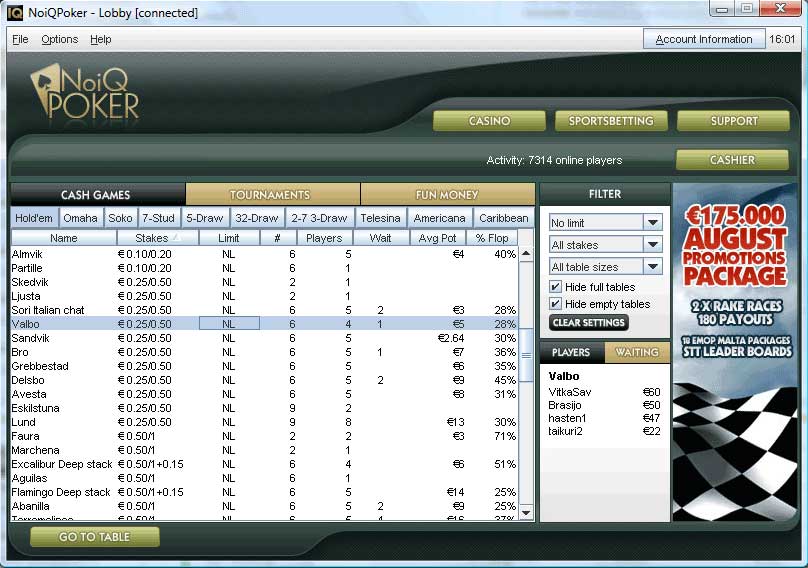Open Account Information
The image size is (808, 568).
704,39
